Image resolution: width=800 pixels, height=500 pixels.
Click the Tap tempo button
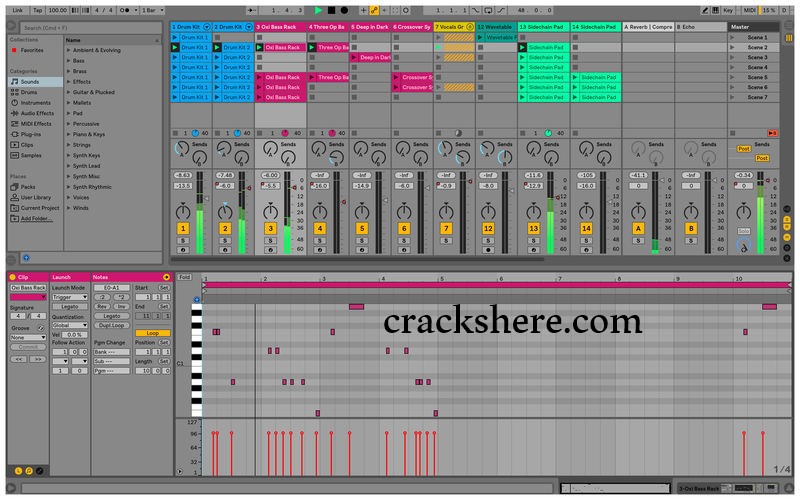point(37,10)
